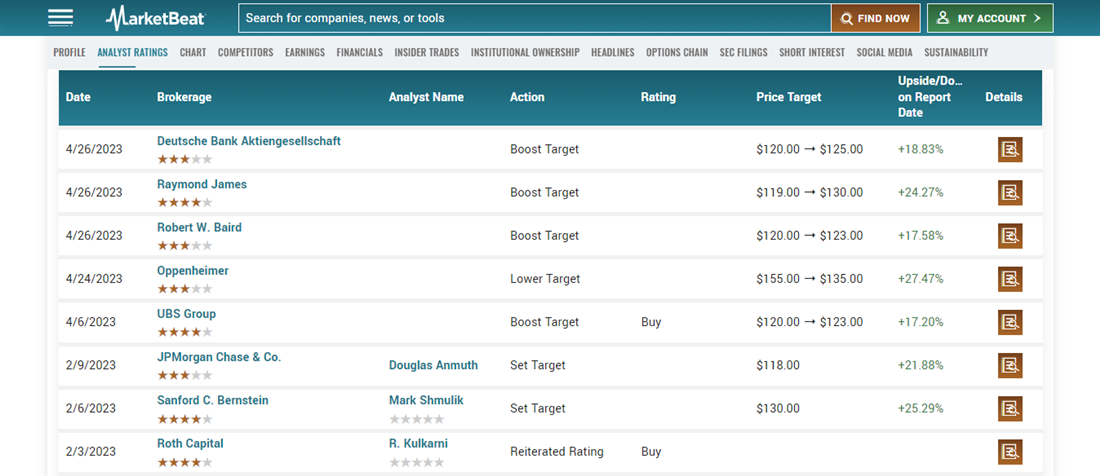Open details icon for Oppenheimer row
The width and height of the screenshot is (1100, 476).
[1010, 279]
